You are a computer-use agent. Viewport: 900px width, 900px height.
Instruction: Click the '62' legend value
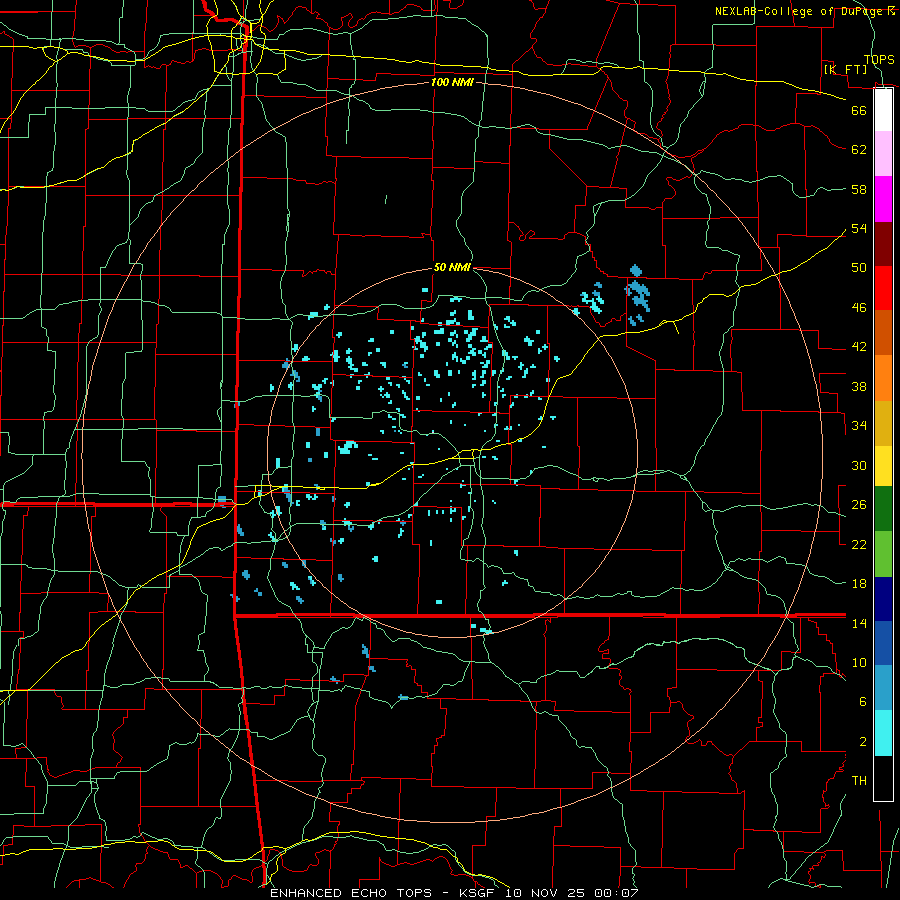(x=859, y=150)
